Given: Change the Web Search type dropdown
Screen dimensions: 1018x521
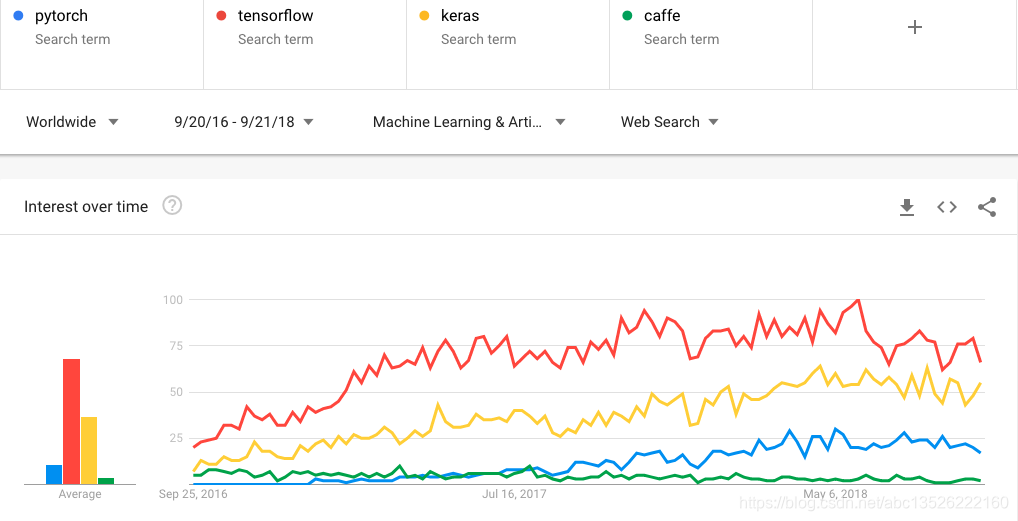Looking at the screenshot, I should [669, 122].
